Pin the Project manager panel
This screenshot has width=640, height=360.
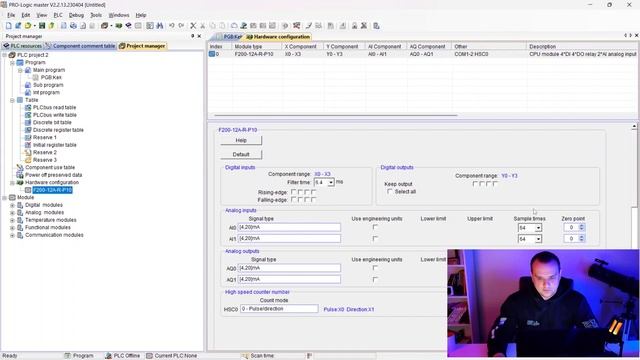(193, 36)
